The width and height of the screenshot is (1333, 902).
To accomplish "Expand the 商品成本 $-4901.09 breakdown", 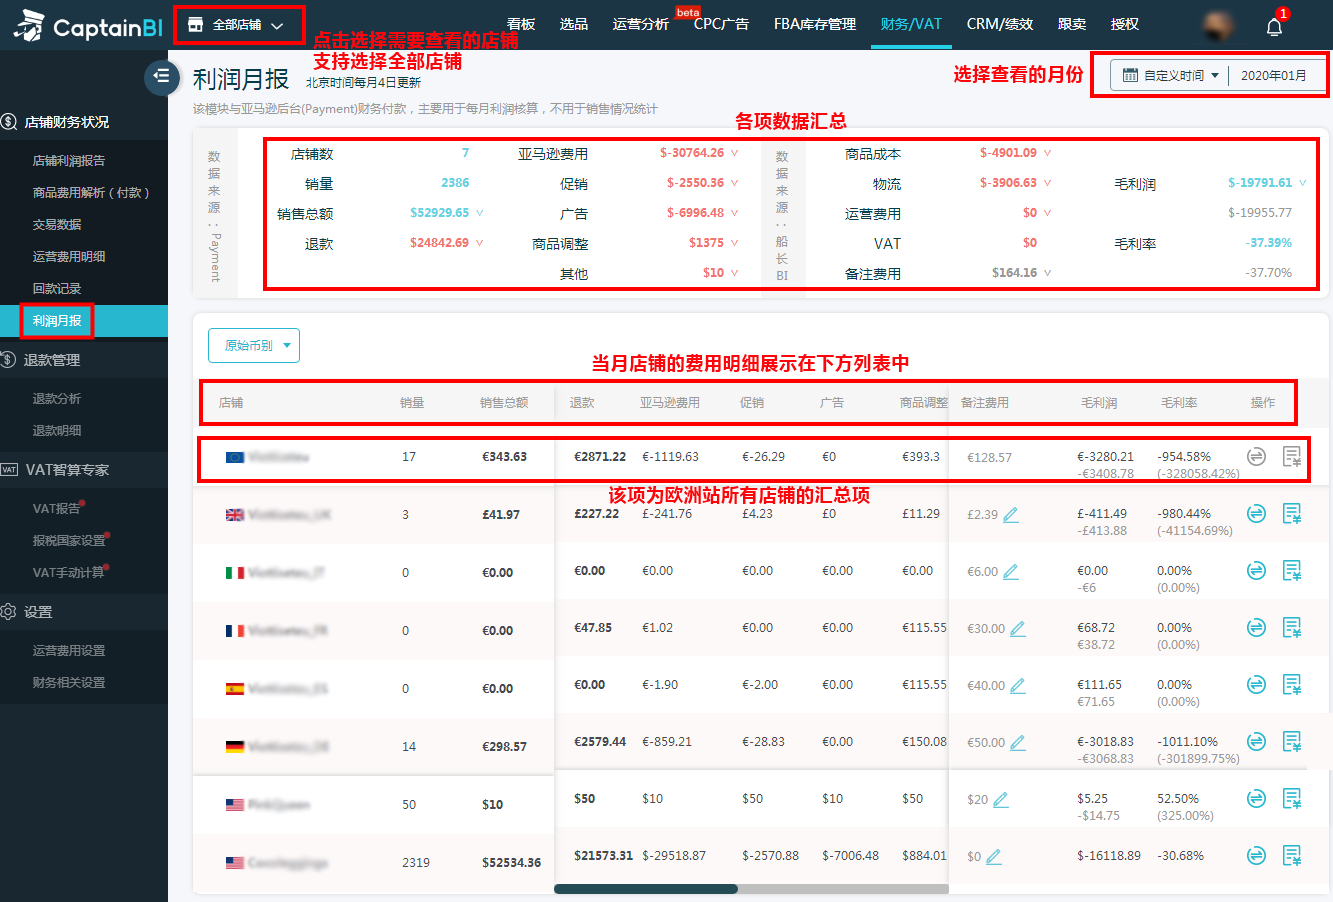I will (1047, 153).
